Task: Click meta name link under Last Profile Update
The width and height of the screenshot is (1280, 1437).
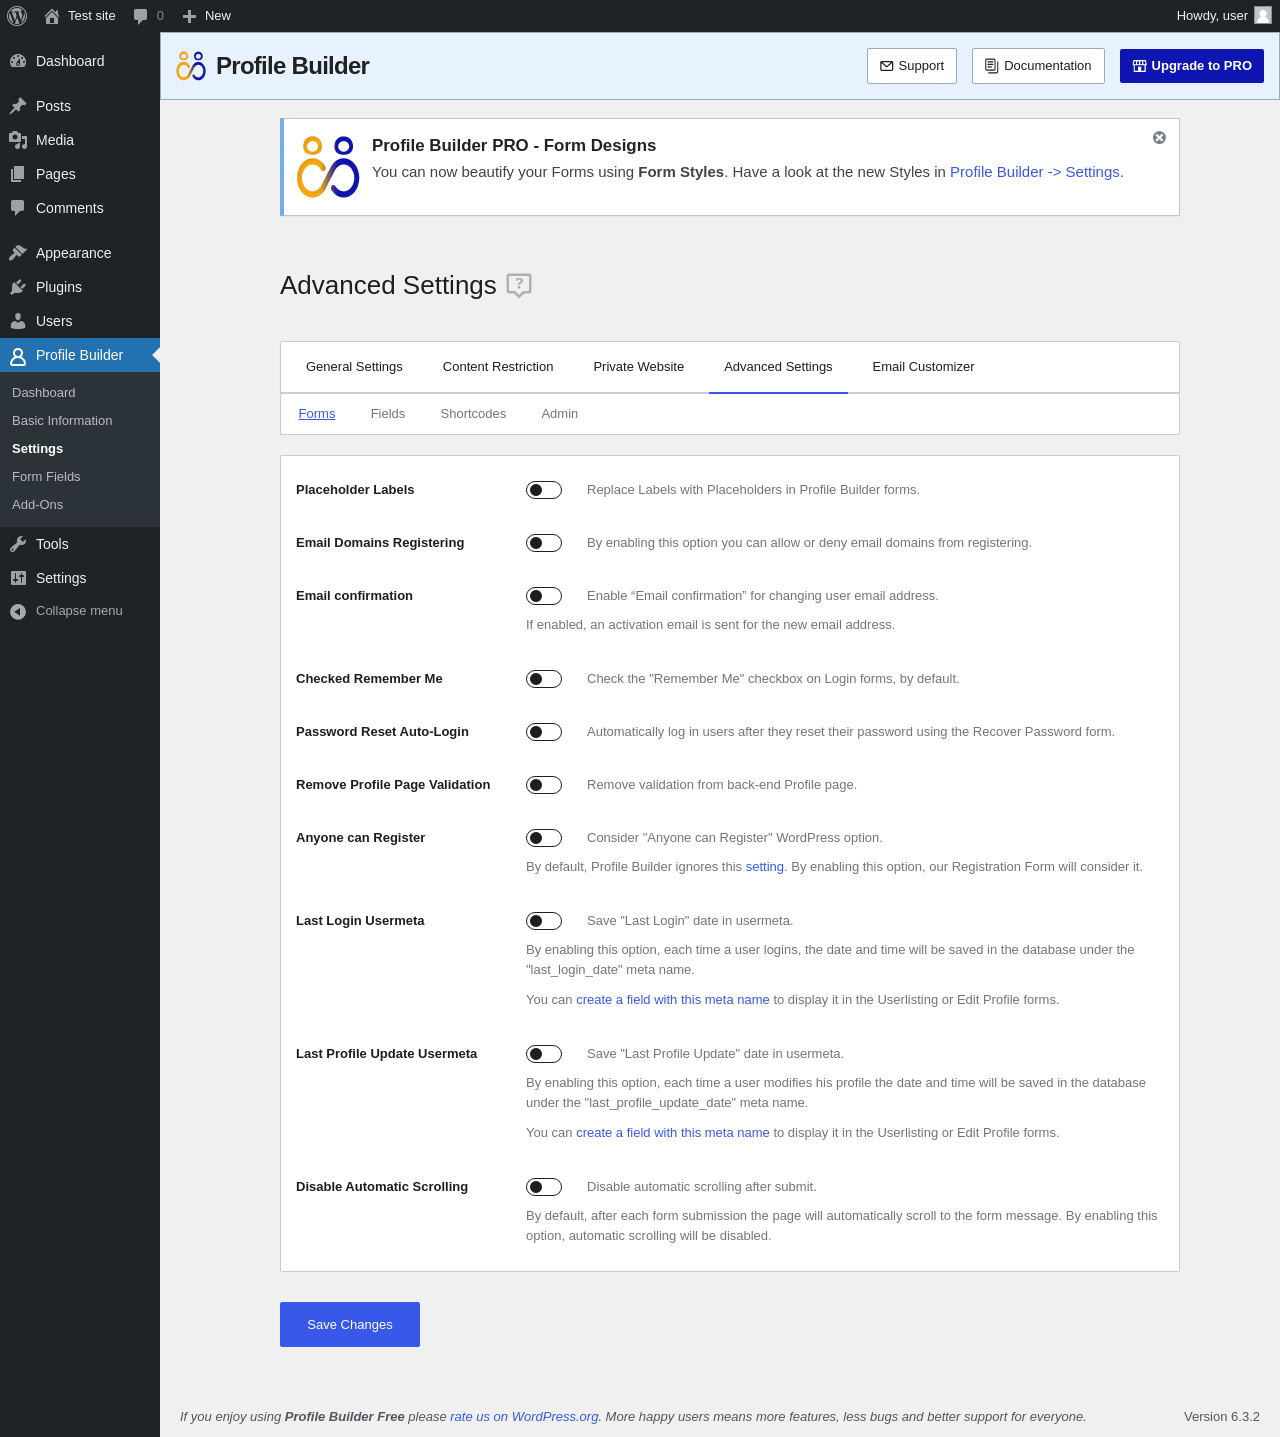Action: coord(673,1133)
